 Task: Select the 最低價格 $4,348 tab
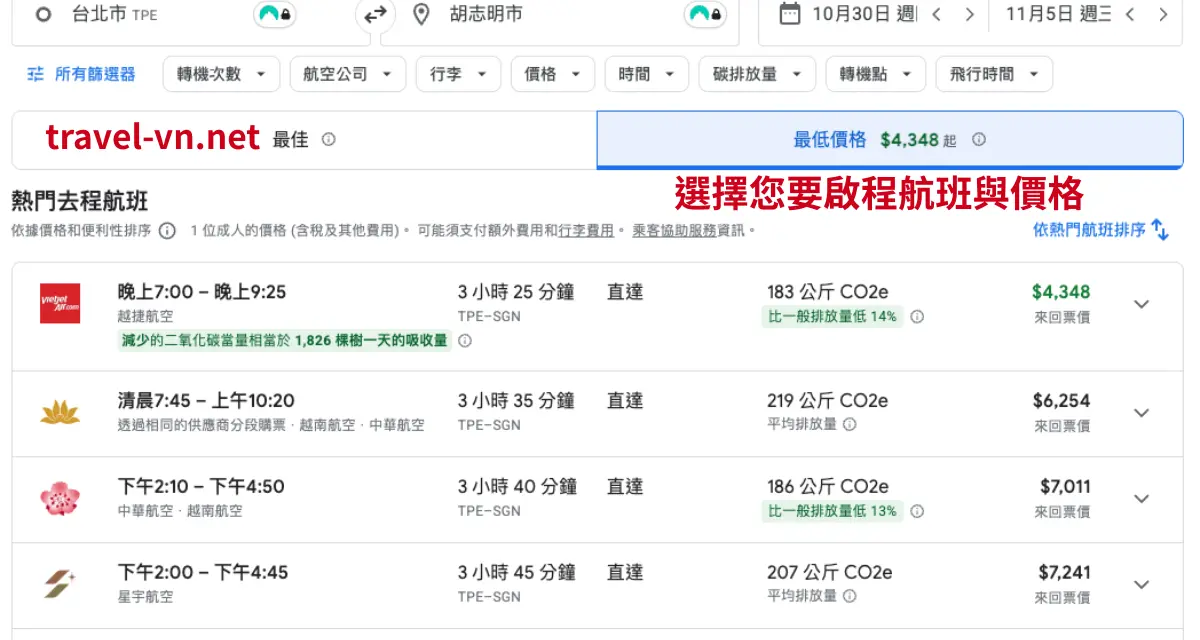click(x=890, y=140)
